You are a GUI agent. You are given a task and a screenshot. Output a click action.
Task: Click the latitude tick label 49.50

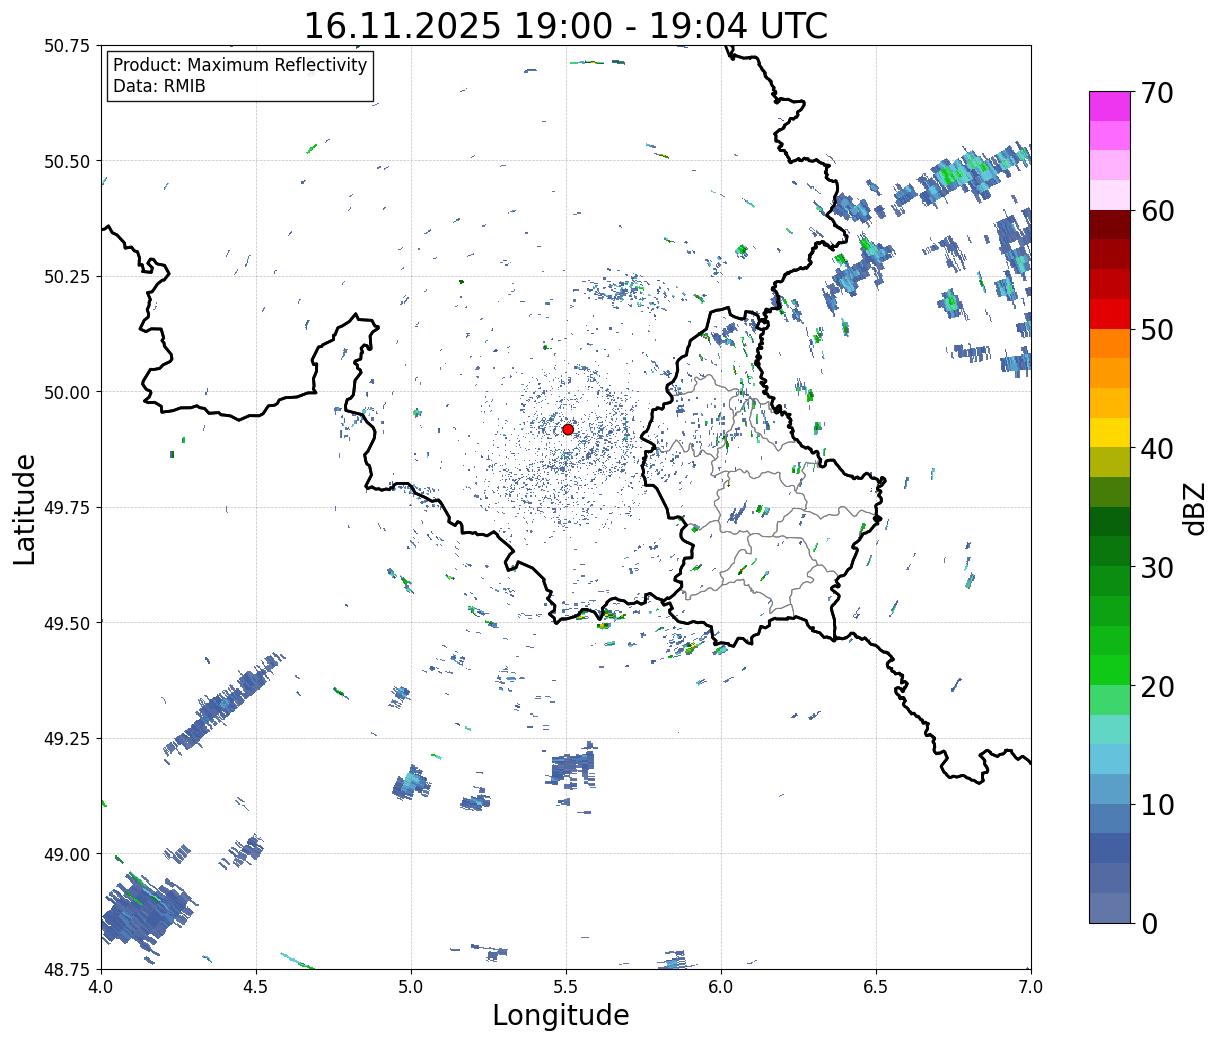coord(67,623)
